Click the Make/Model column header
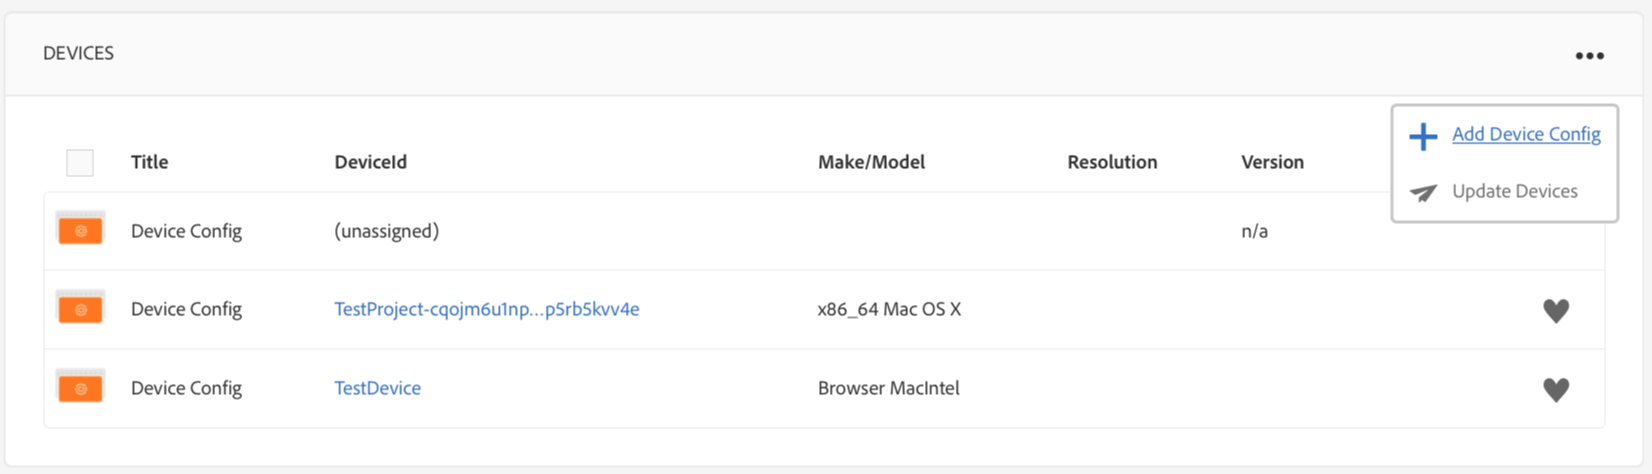Screen dimensions: 1652x474 [871, 162]
